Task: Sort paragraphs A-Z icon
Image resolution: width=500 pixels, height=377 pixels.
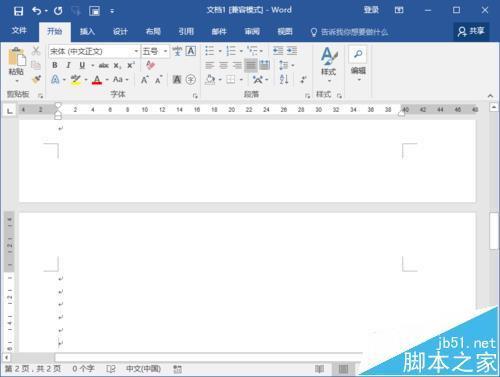Action: coord(284,79)
